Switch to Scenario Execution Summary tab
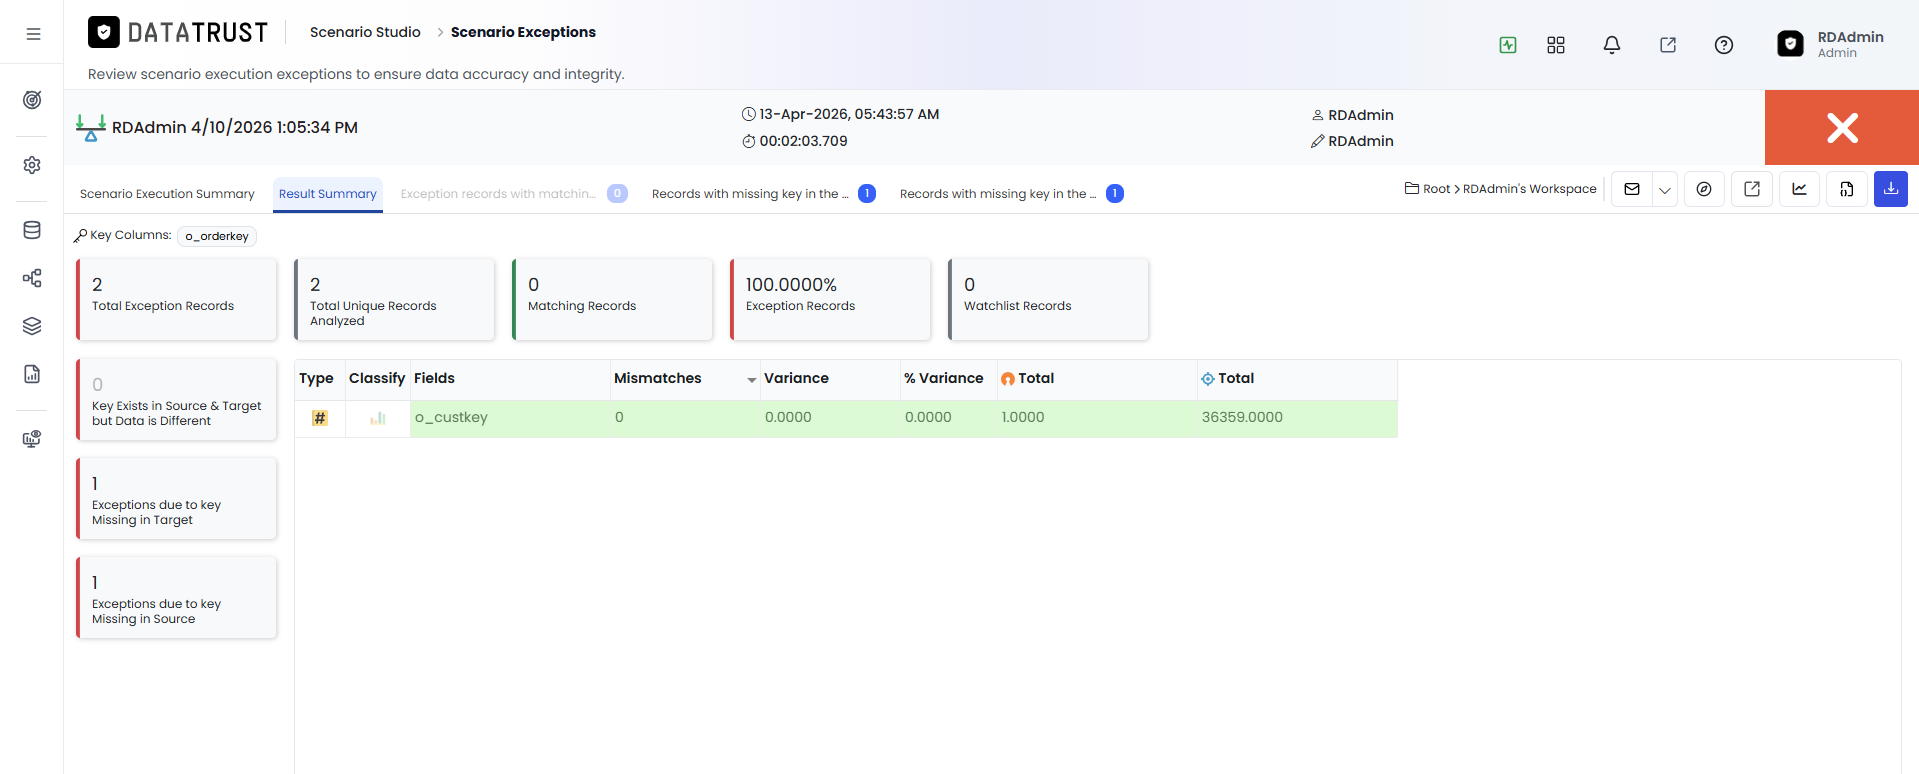 point(167,194)
